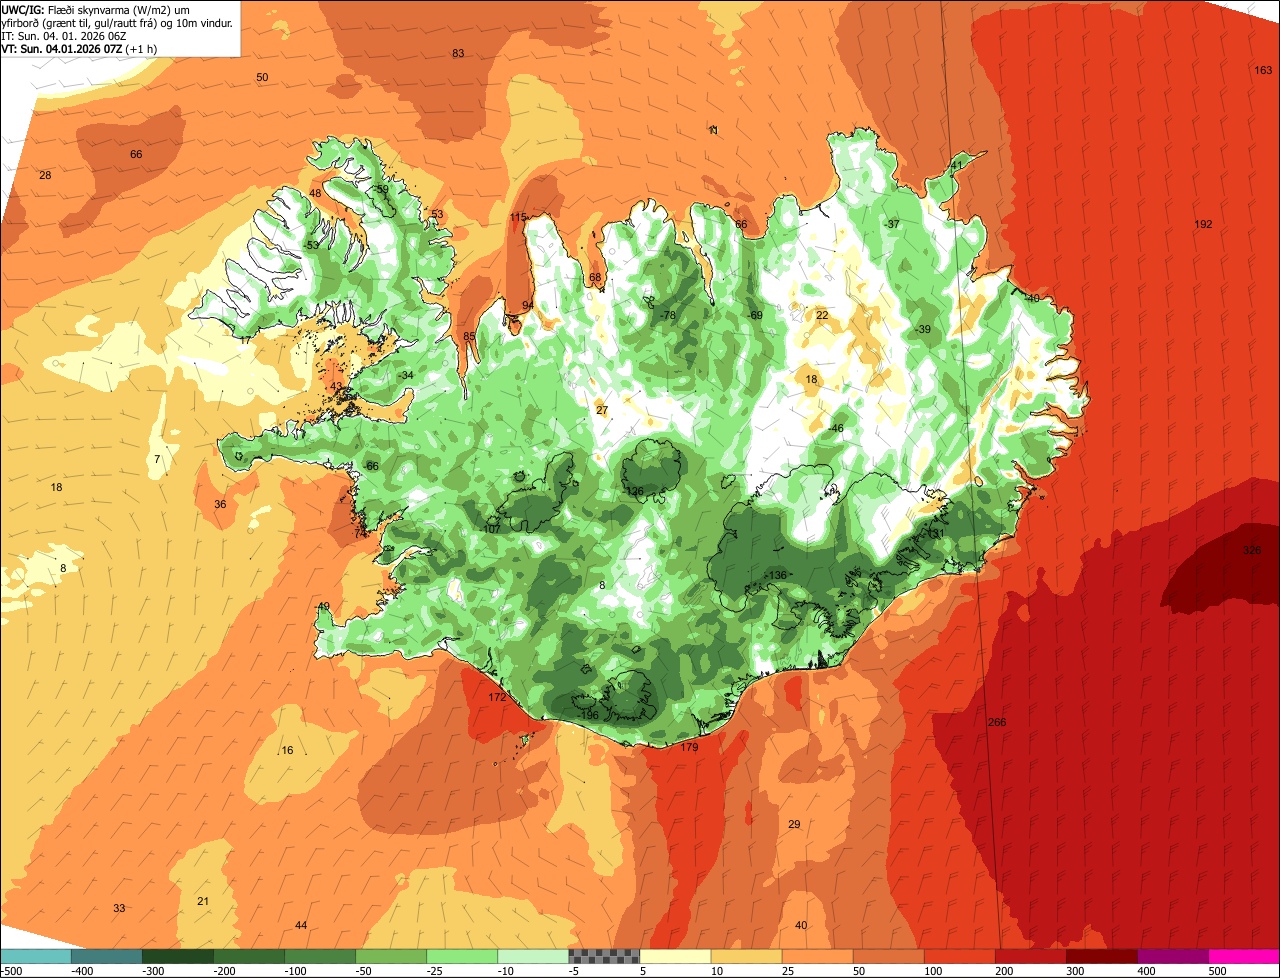
Task: Click the 'IT: Sun. 04. 01. 2026 06Z' line
Action: pyautogui.click(x=64, y=35)
